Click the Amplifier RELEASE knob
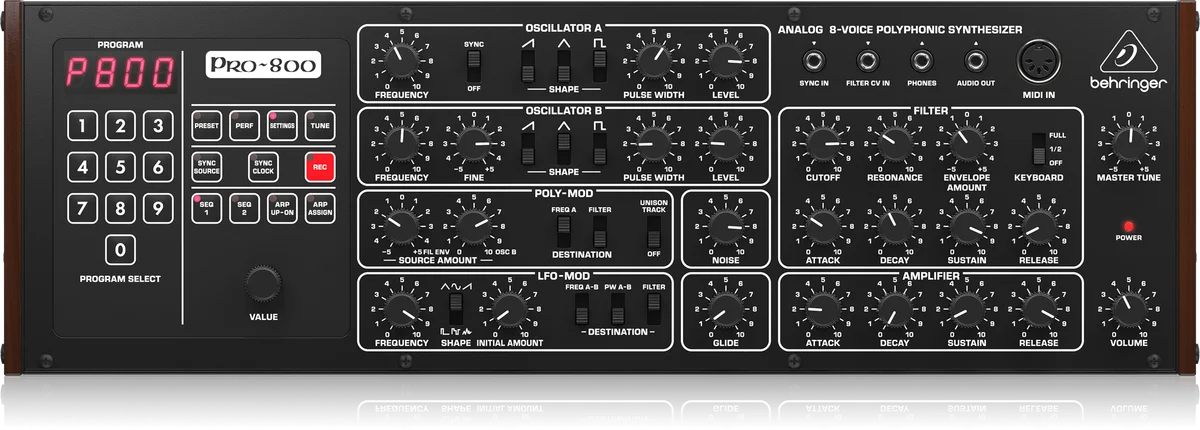The image size is (1200, 430). tap(1038, 310)
